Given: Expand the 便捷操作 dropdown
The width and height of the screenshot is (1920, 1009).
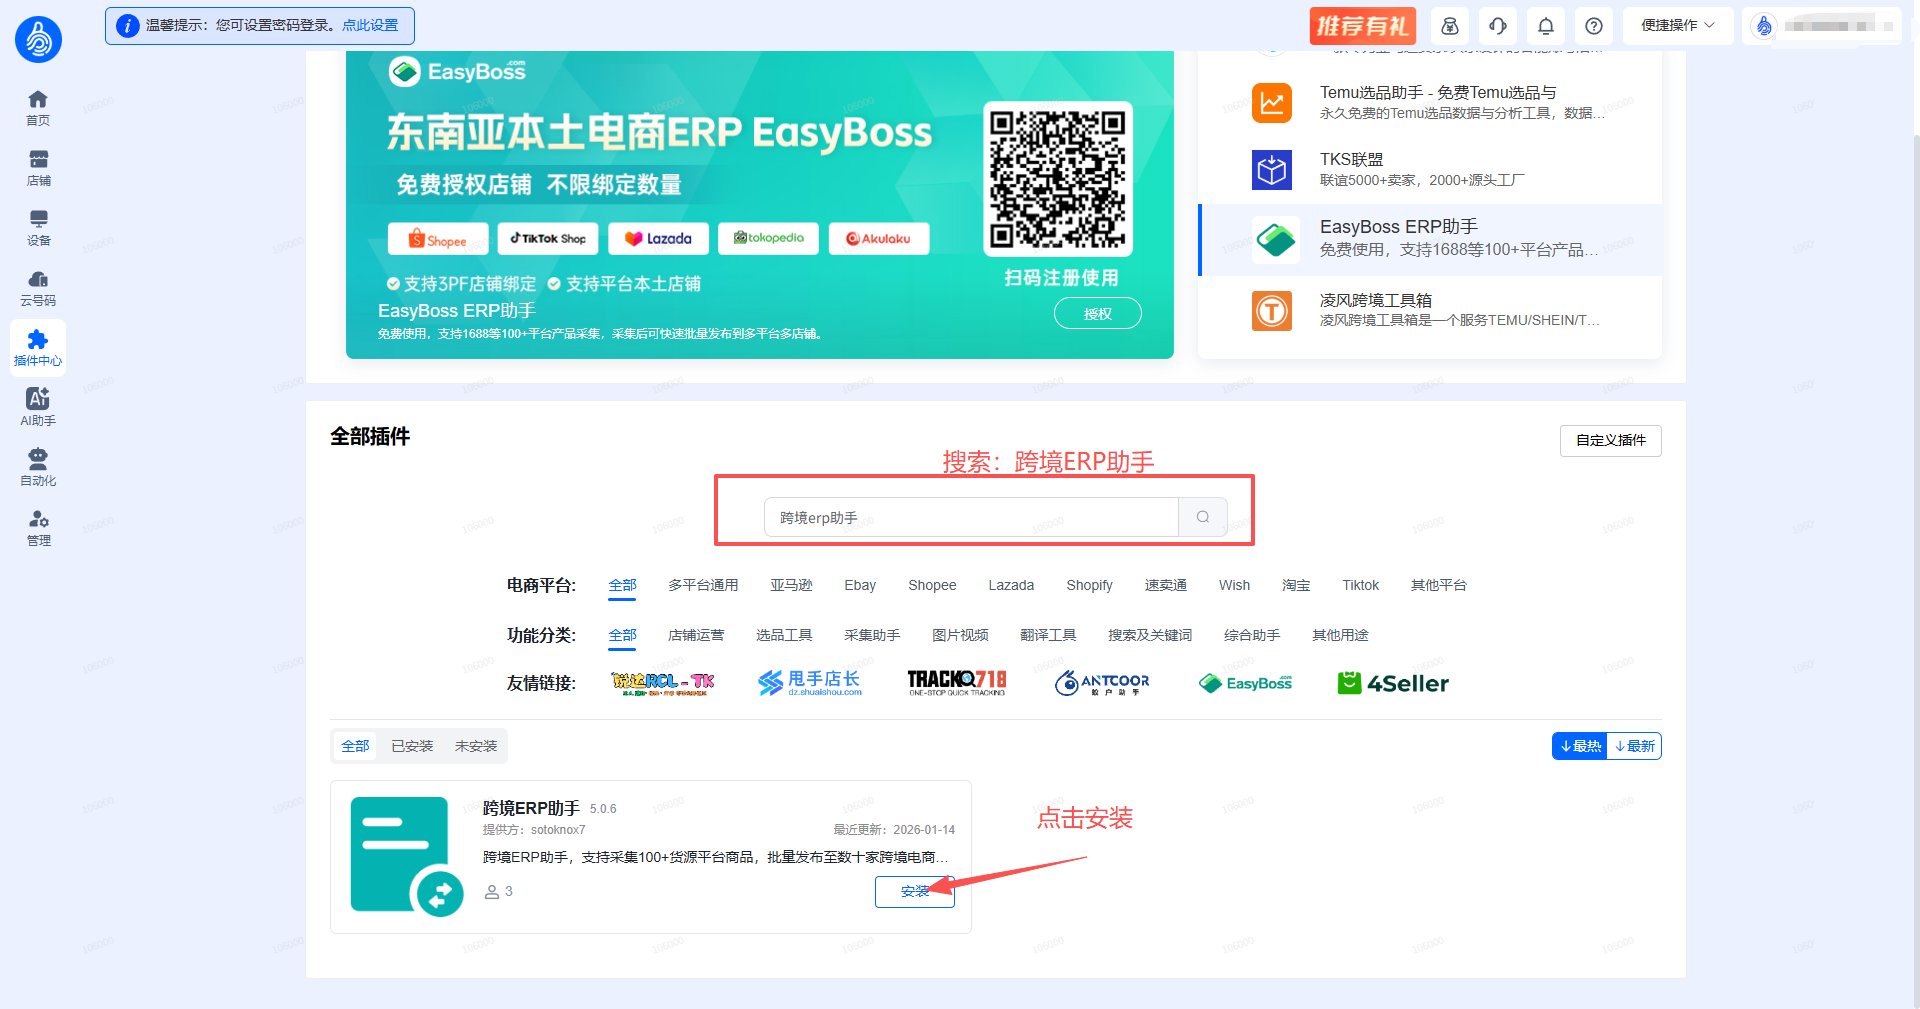Looking at the screenshot, I should (1678, 26).
